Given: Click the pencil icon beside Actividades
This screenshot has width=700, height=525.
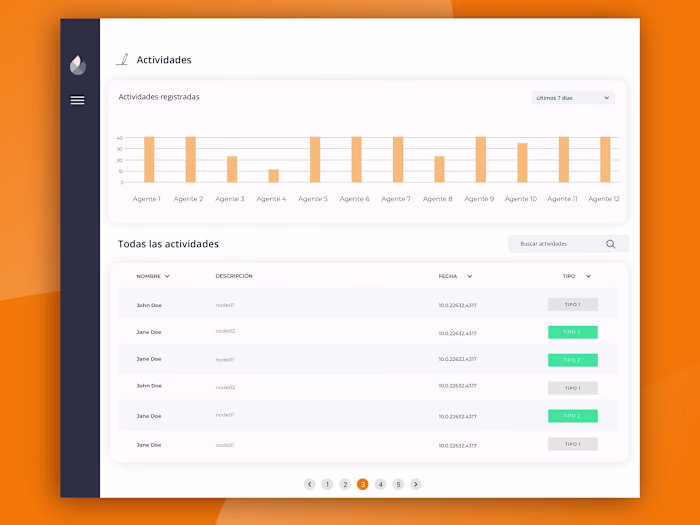Looking at the screenshot, I should 123,59.
